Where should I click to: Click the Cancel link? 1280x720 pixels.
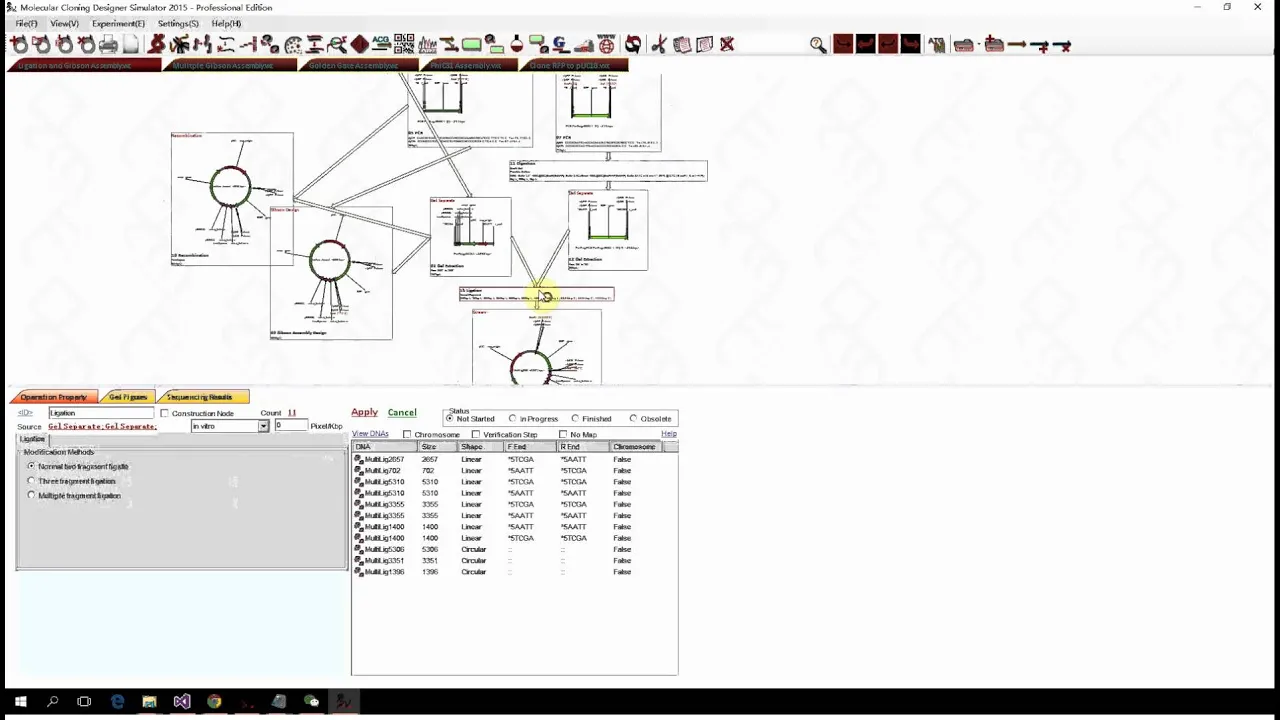point(402,412)
